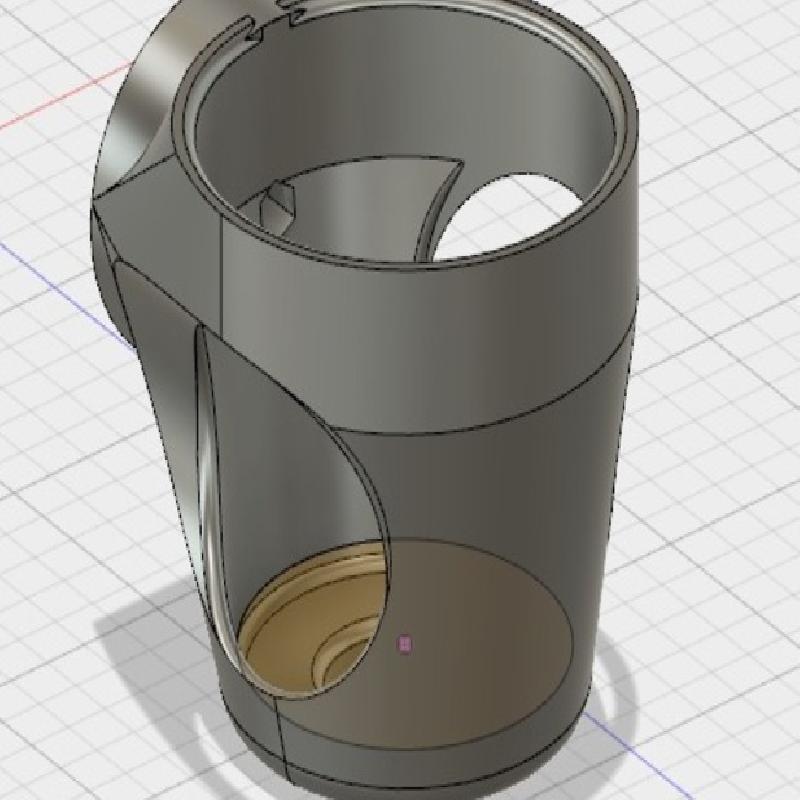Select the small pink point on the model
The height and width of the screenshot is (800, 800).
[x=405, y=644]
